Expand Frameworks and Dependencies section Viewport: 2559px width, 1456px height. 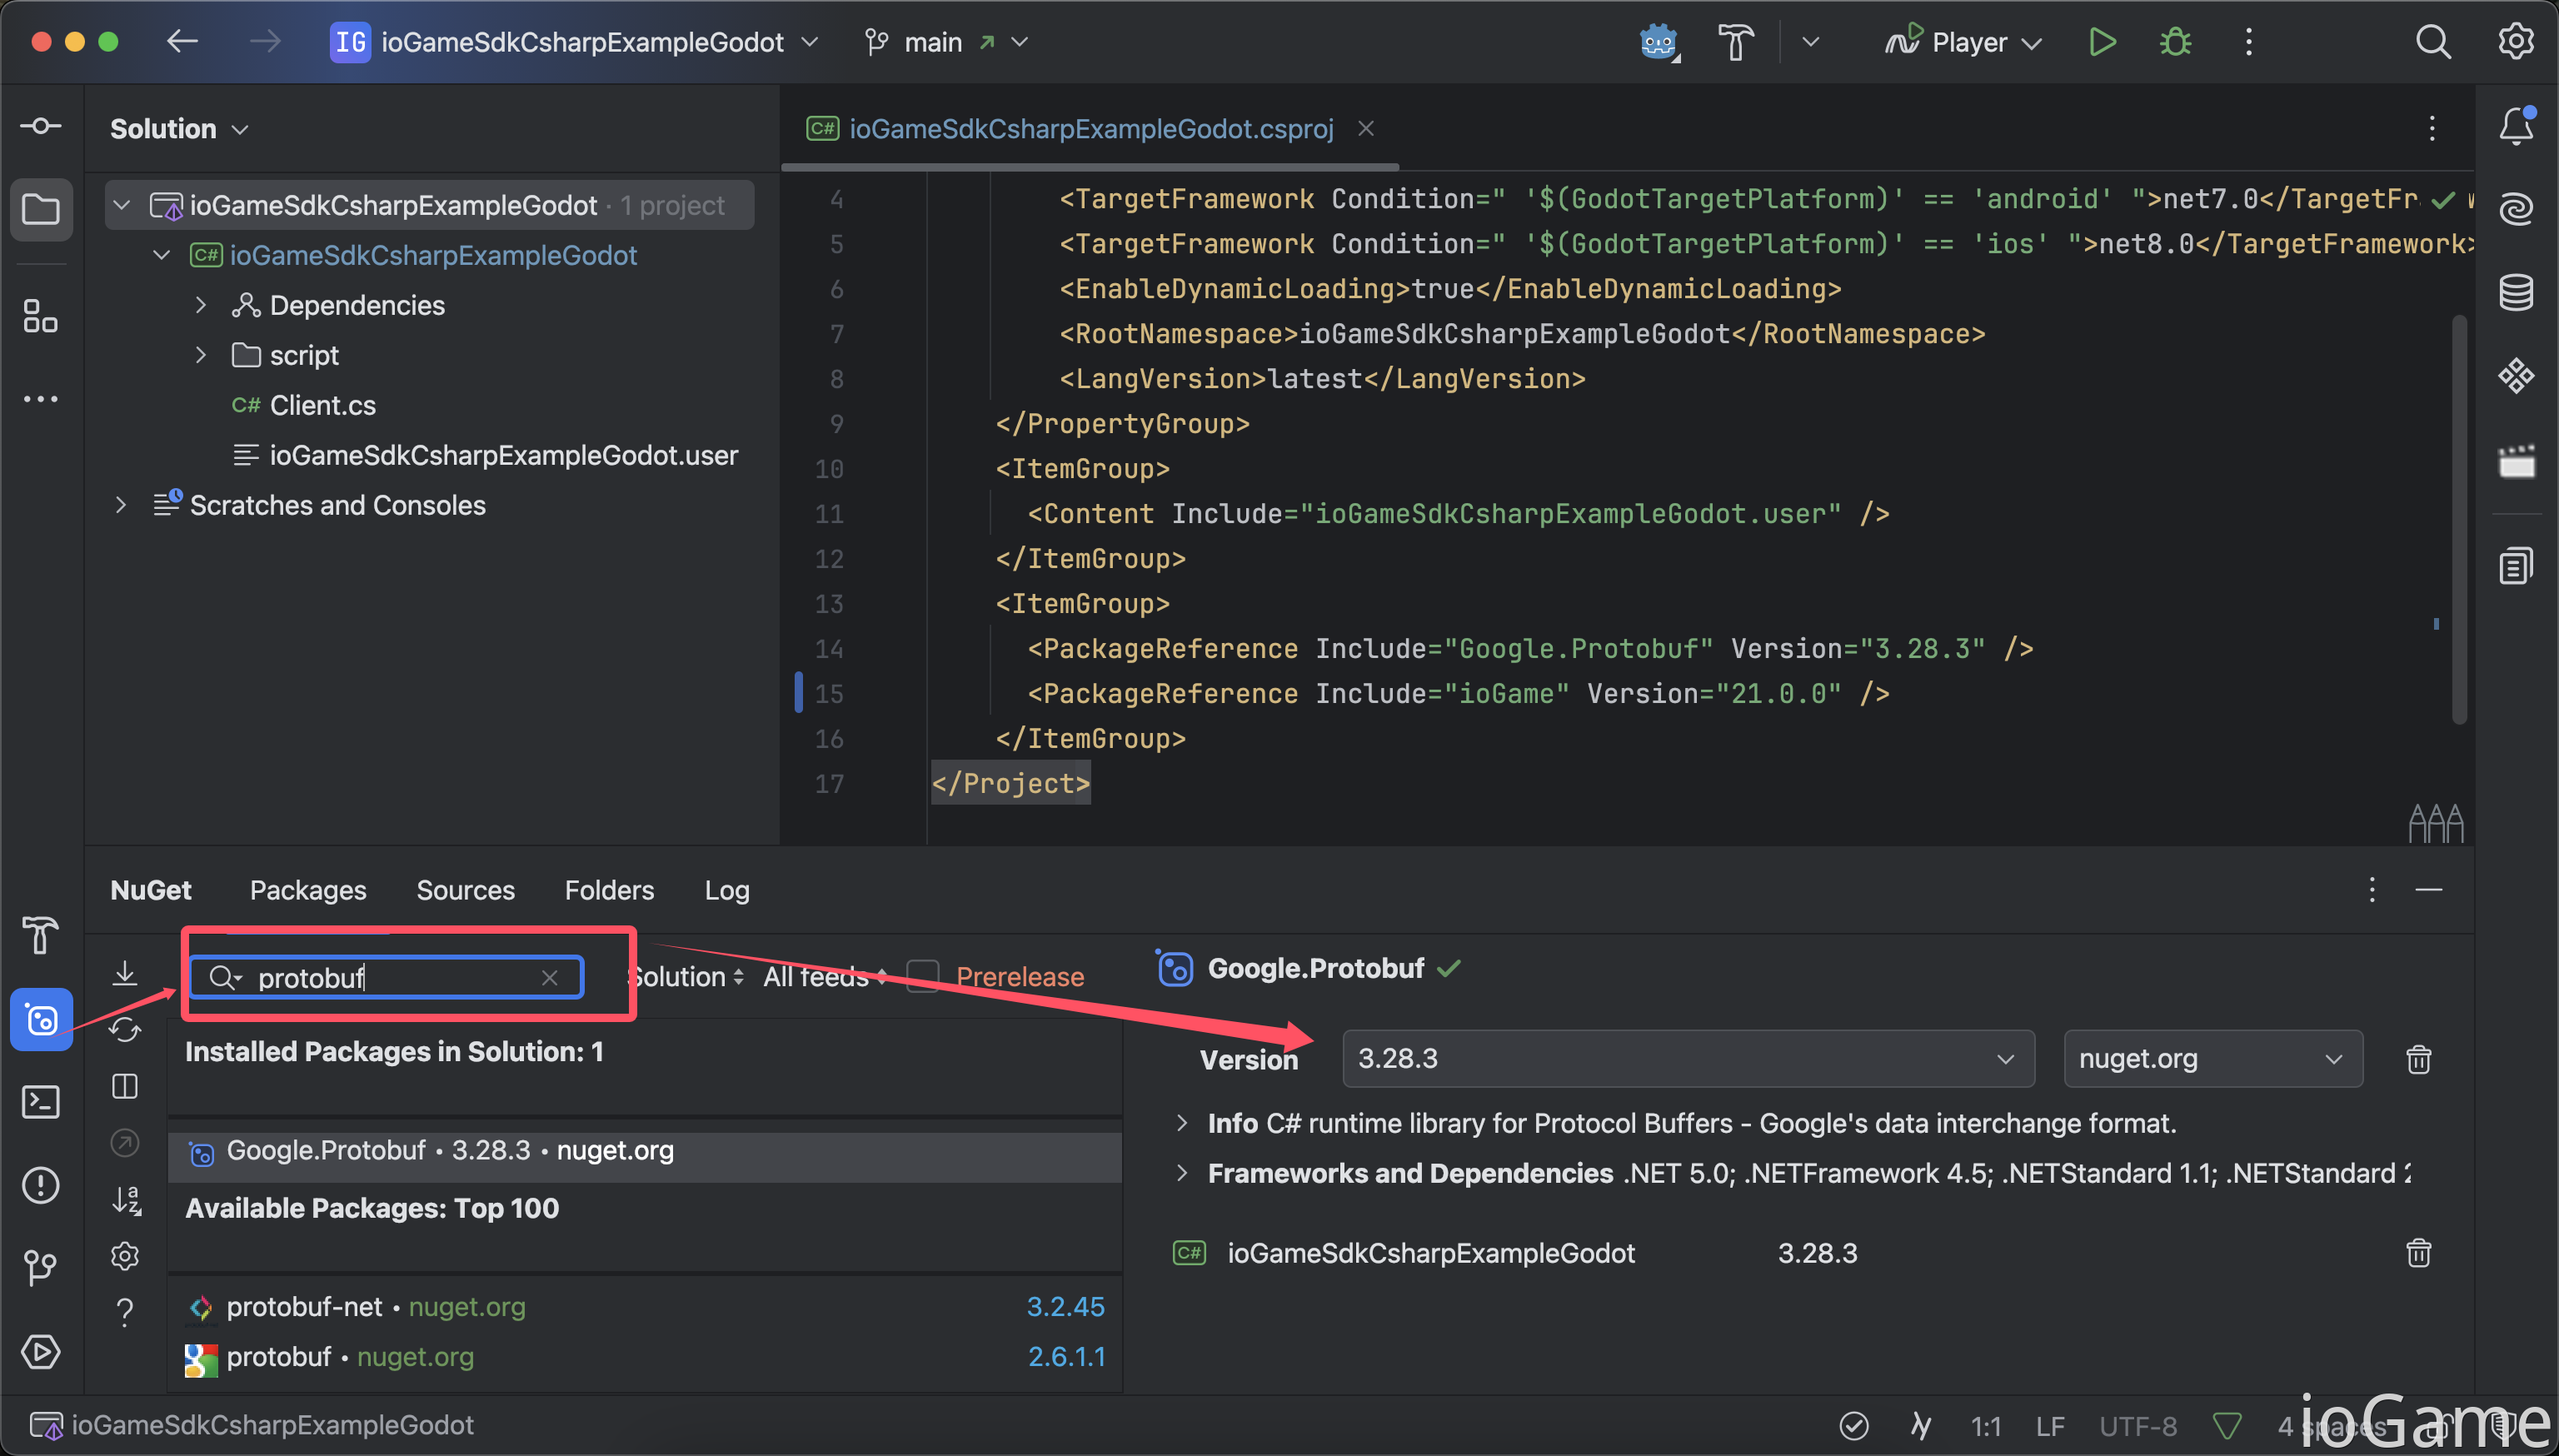(x=1182, y=1173)
